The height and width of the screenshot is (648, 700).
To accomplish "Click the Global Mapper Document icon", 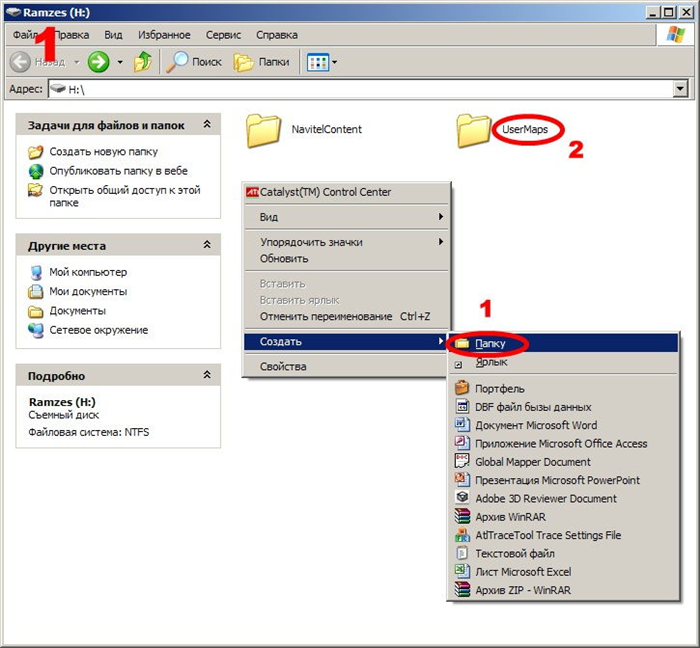I will point(462,461).
